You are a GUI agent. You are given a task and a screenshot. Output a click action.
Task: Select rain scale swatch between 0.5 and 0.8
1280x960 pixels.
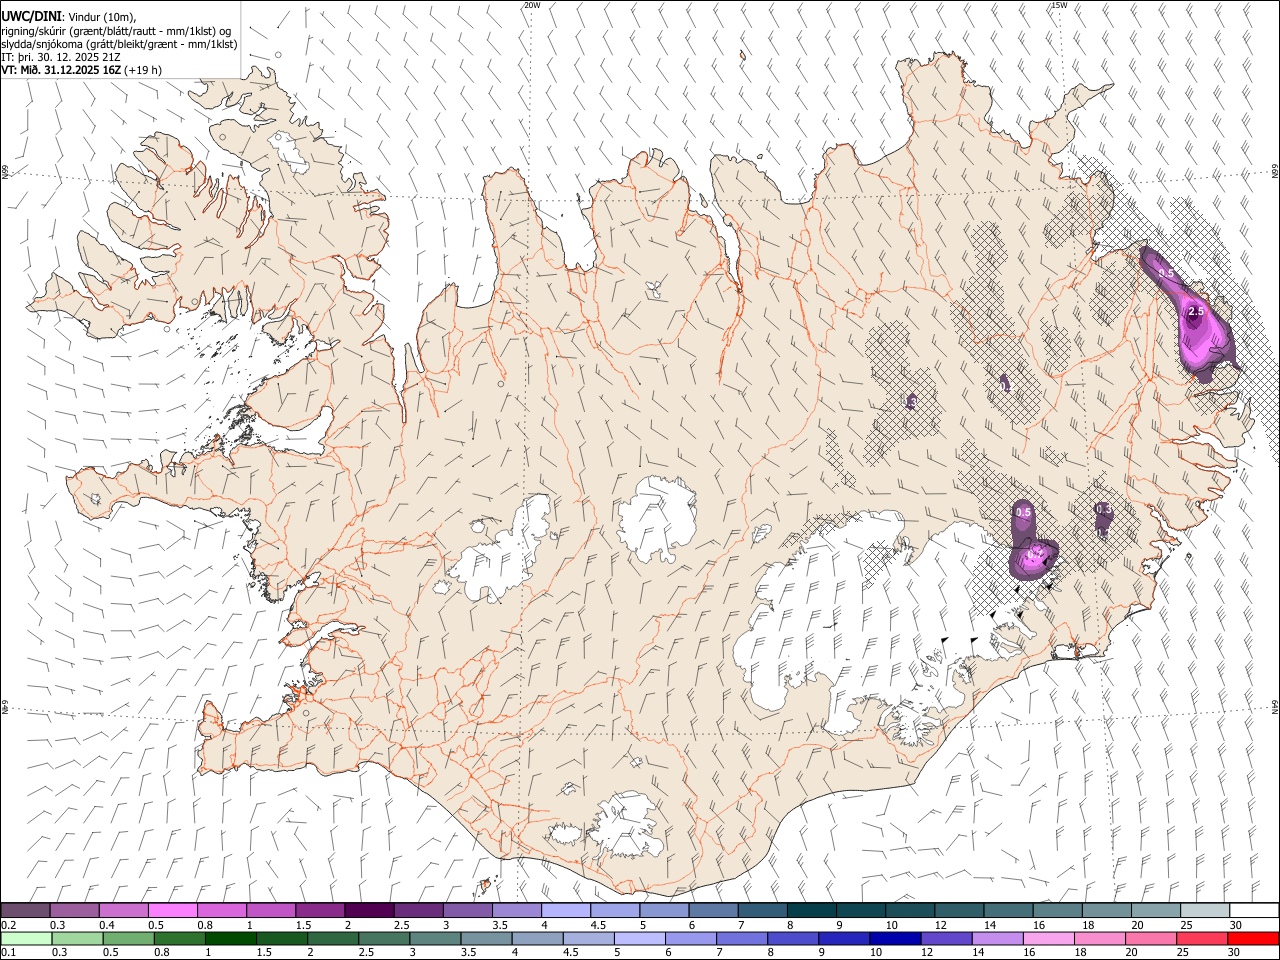tap(128, 938)
